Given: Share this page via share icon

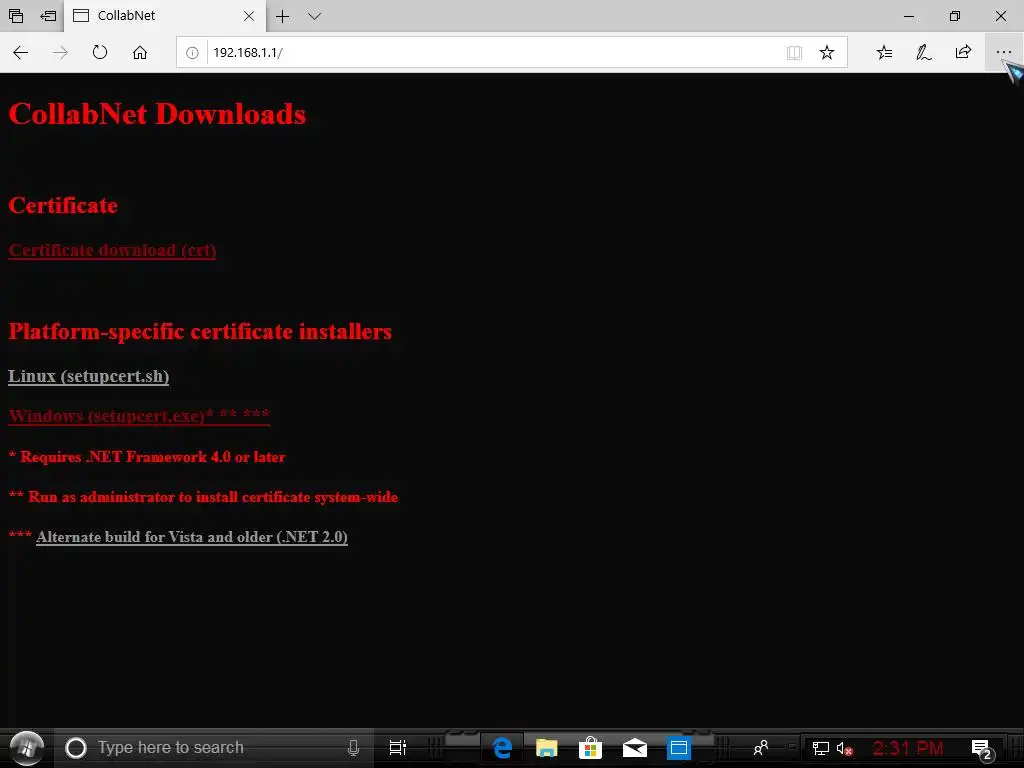Looking at the screenshot, I should tap(963, 52).
